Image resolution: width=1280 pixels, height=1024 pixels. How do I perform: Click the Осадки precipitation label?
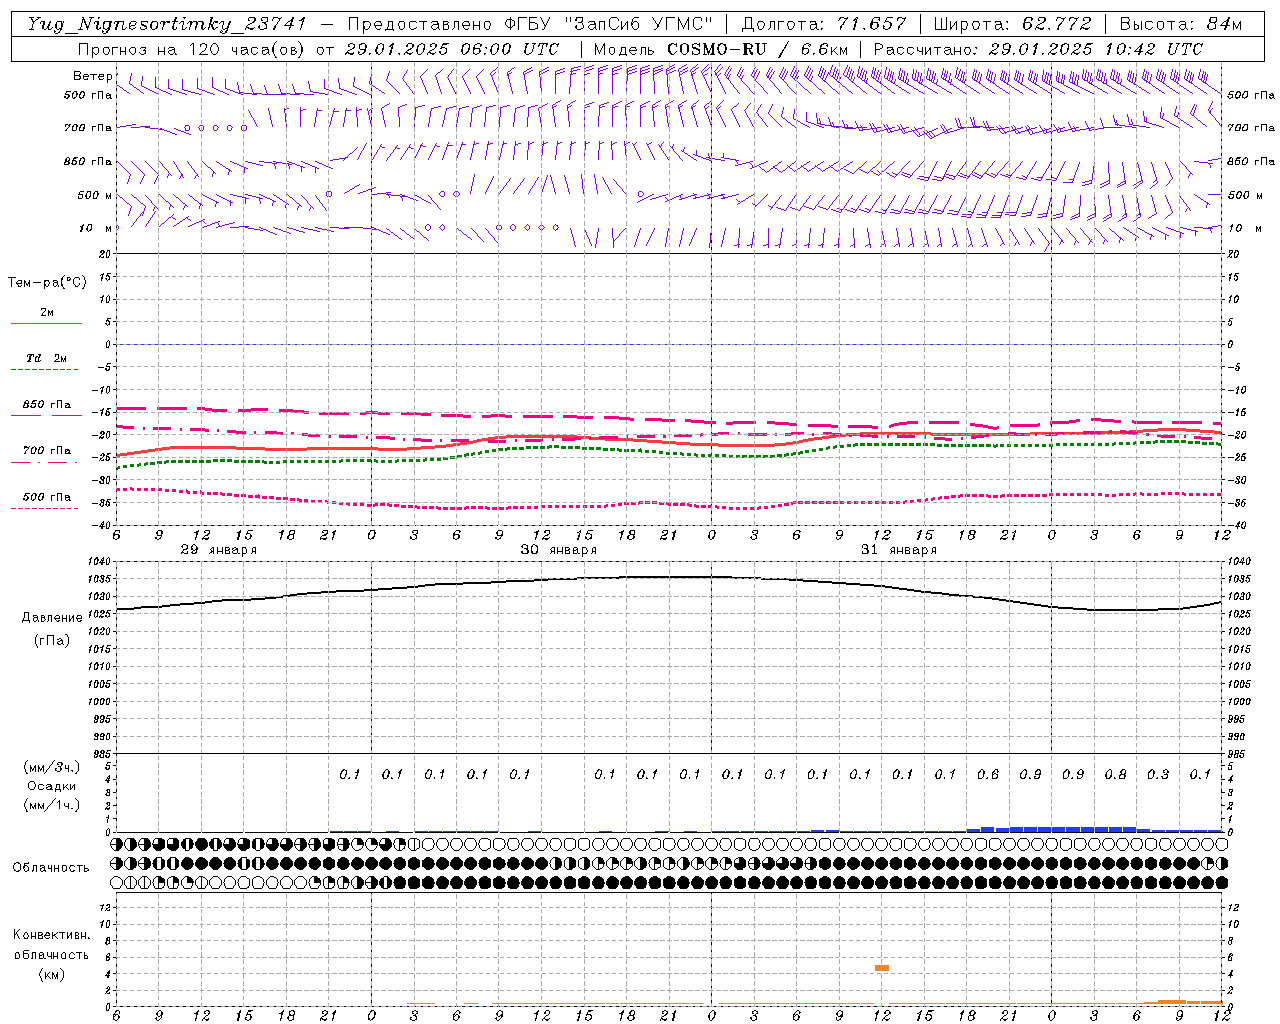[x=51, y=786]
